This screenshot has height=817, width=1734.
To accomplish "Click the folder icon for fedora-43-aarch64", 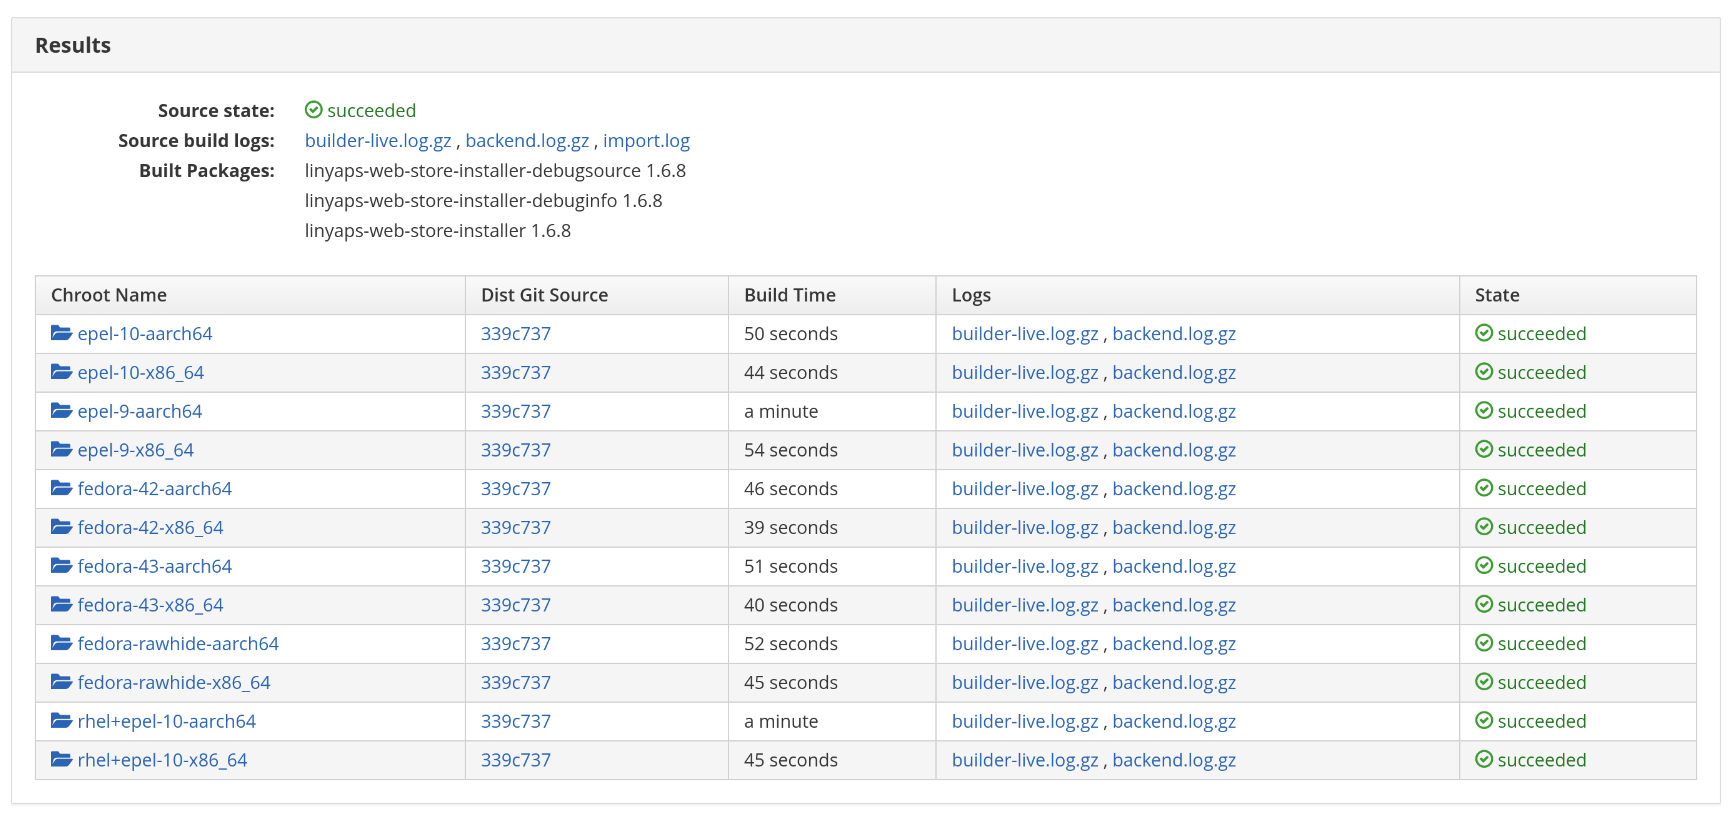I will 61,566.
